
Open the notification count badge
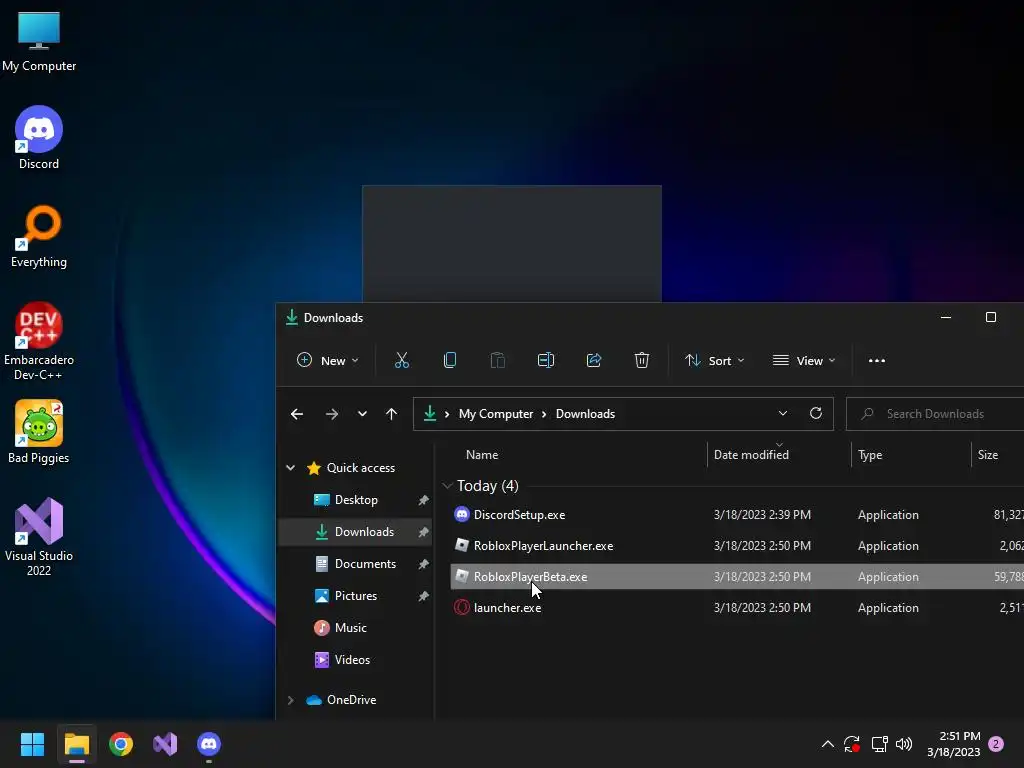pos(996,744)
